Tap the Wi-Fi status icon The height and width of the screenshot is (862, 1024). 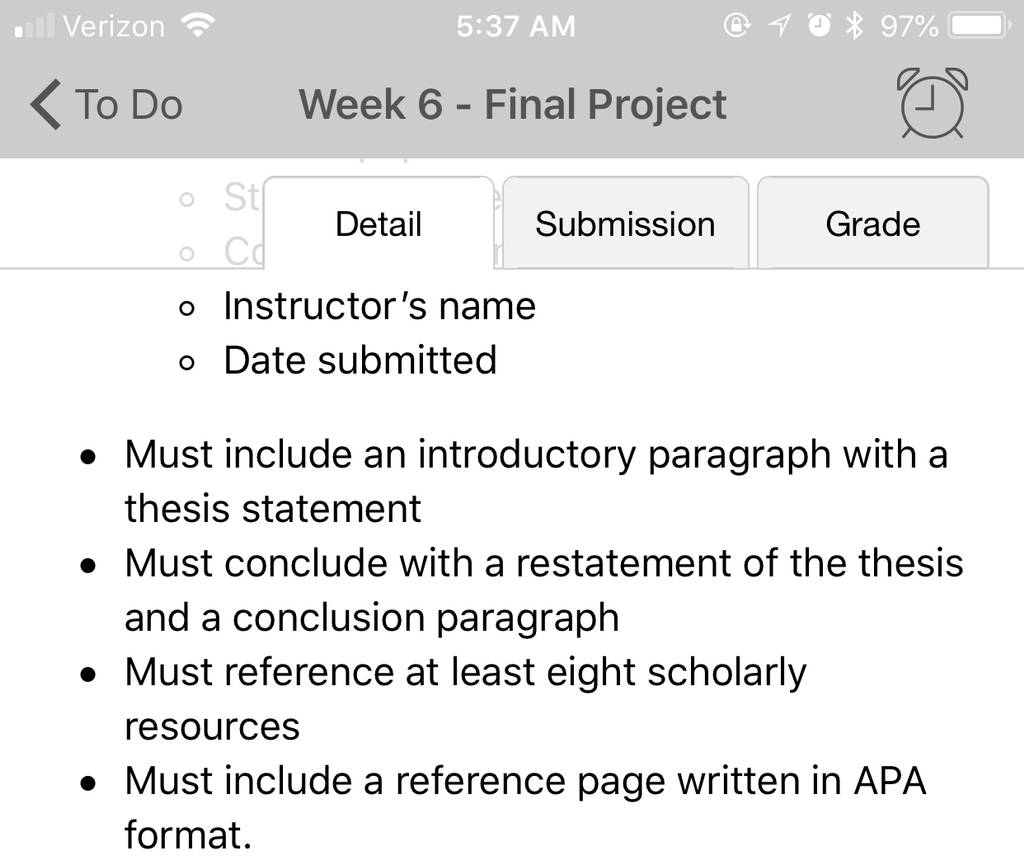click(199, 26)
